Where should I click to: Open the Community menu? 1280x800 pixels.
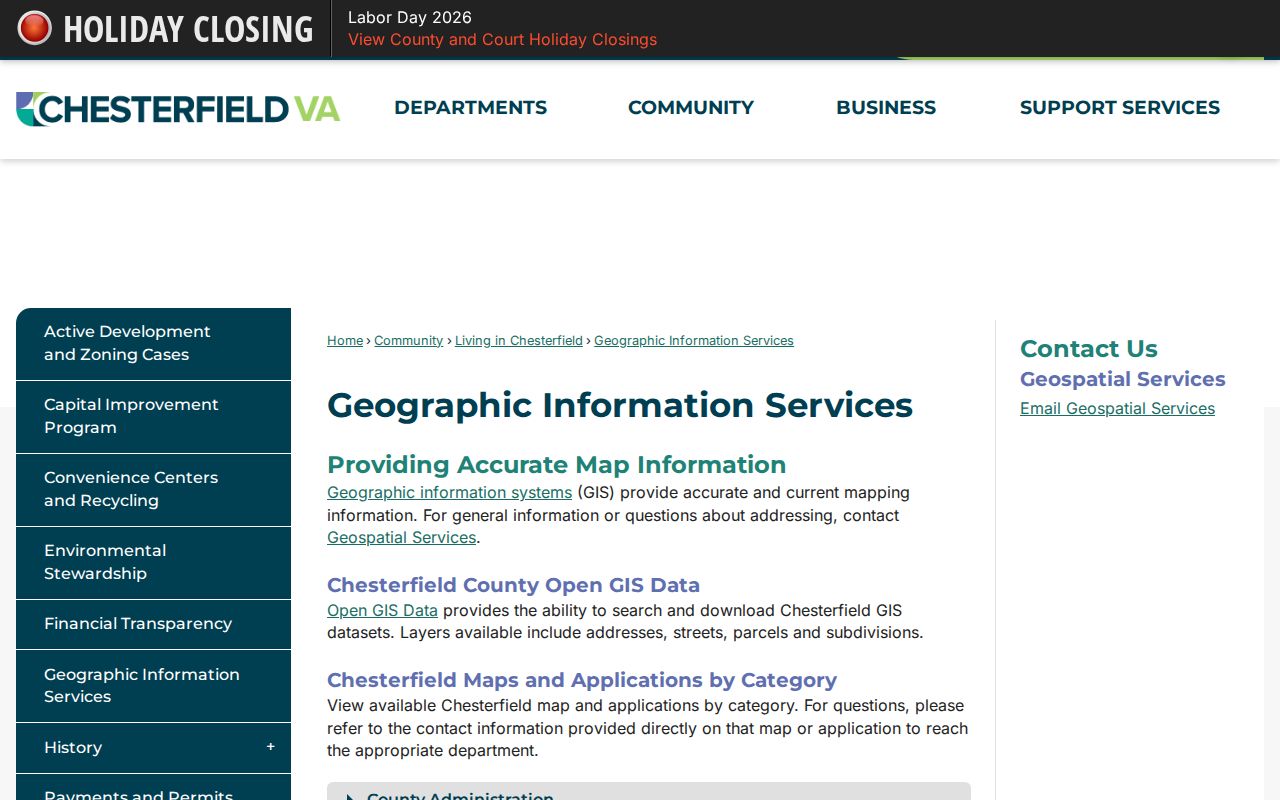(691, 108)
